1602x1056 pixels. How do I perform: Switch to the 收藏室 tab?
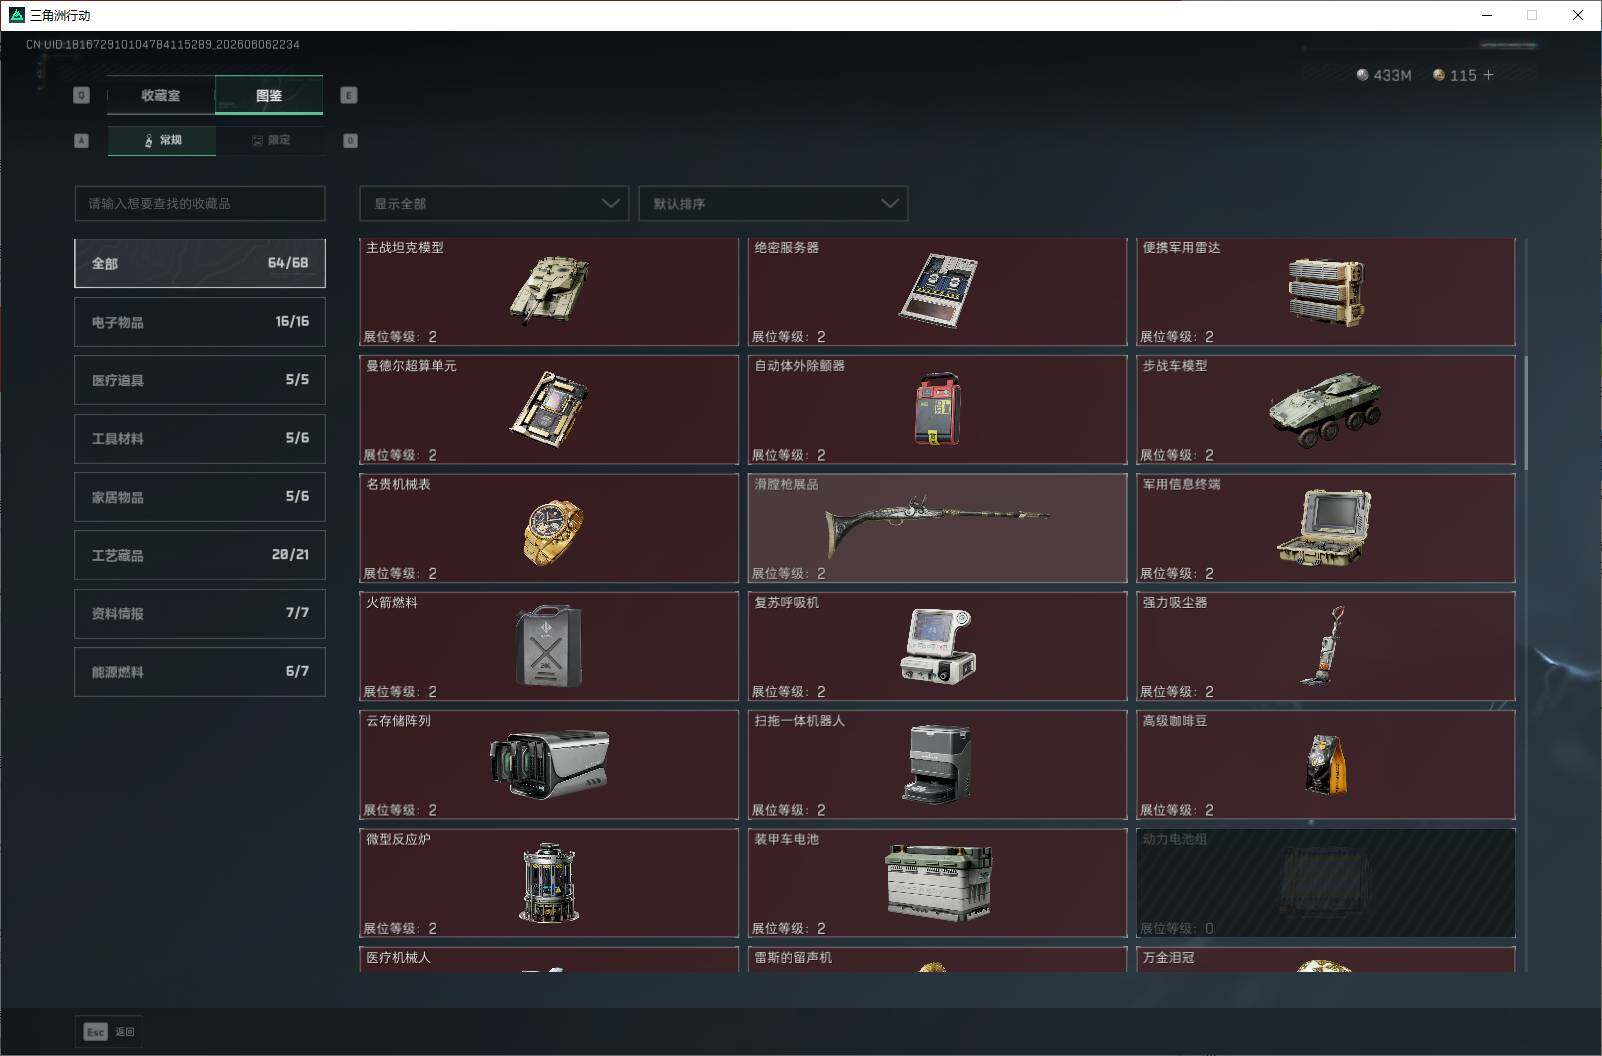(161, 95)
